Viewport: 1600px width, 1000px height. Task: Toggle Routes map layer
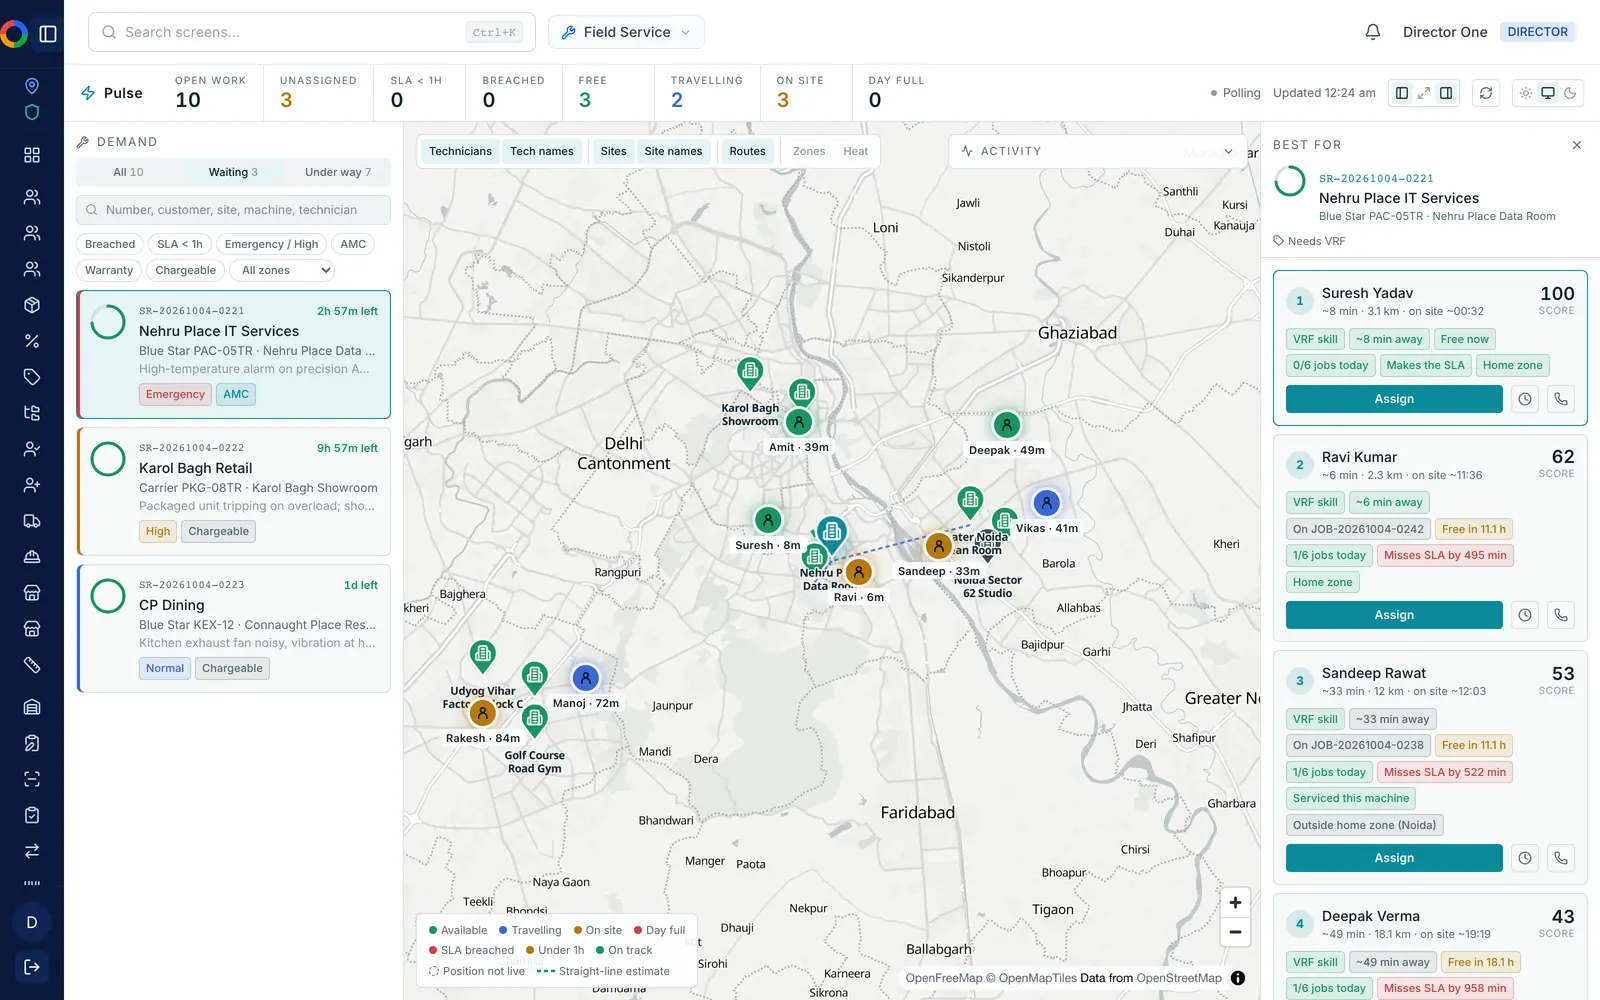click(747, 151)
